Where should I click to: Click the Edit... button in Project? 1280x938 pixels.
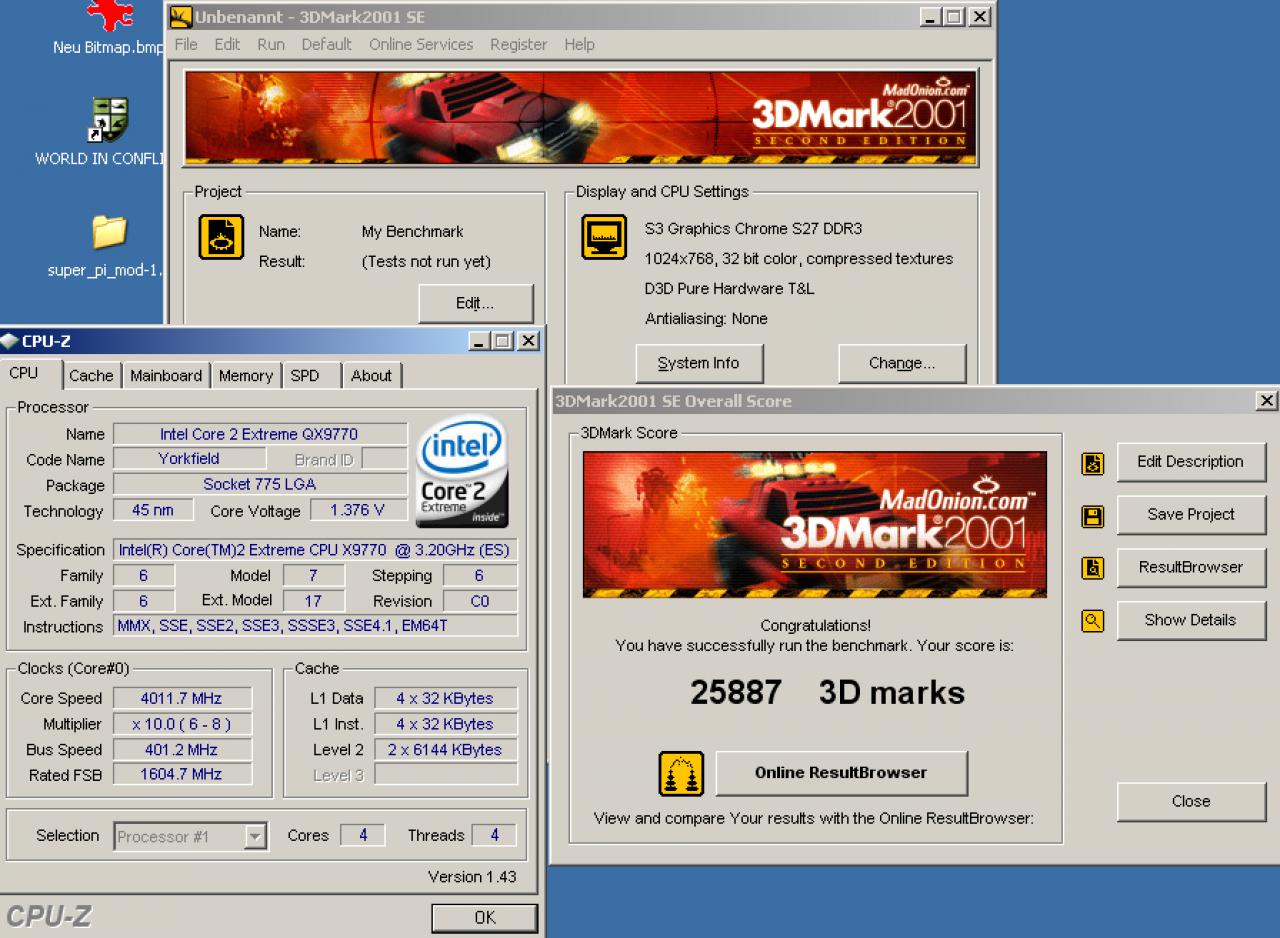tap(475, 303)
